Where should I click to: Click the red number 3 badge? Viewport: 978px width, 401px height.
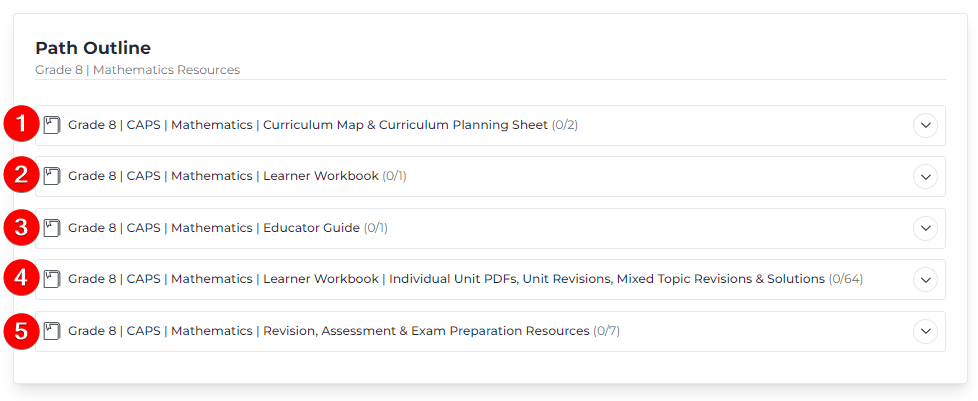coord(21,227)
